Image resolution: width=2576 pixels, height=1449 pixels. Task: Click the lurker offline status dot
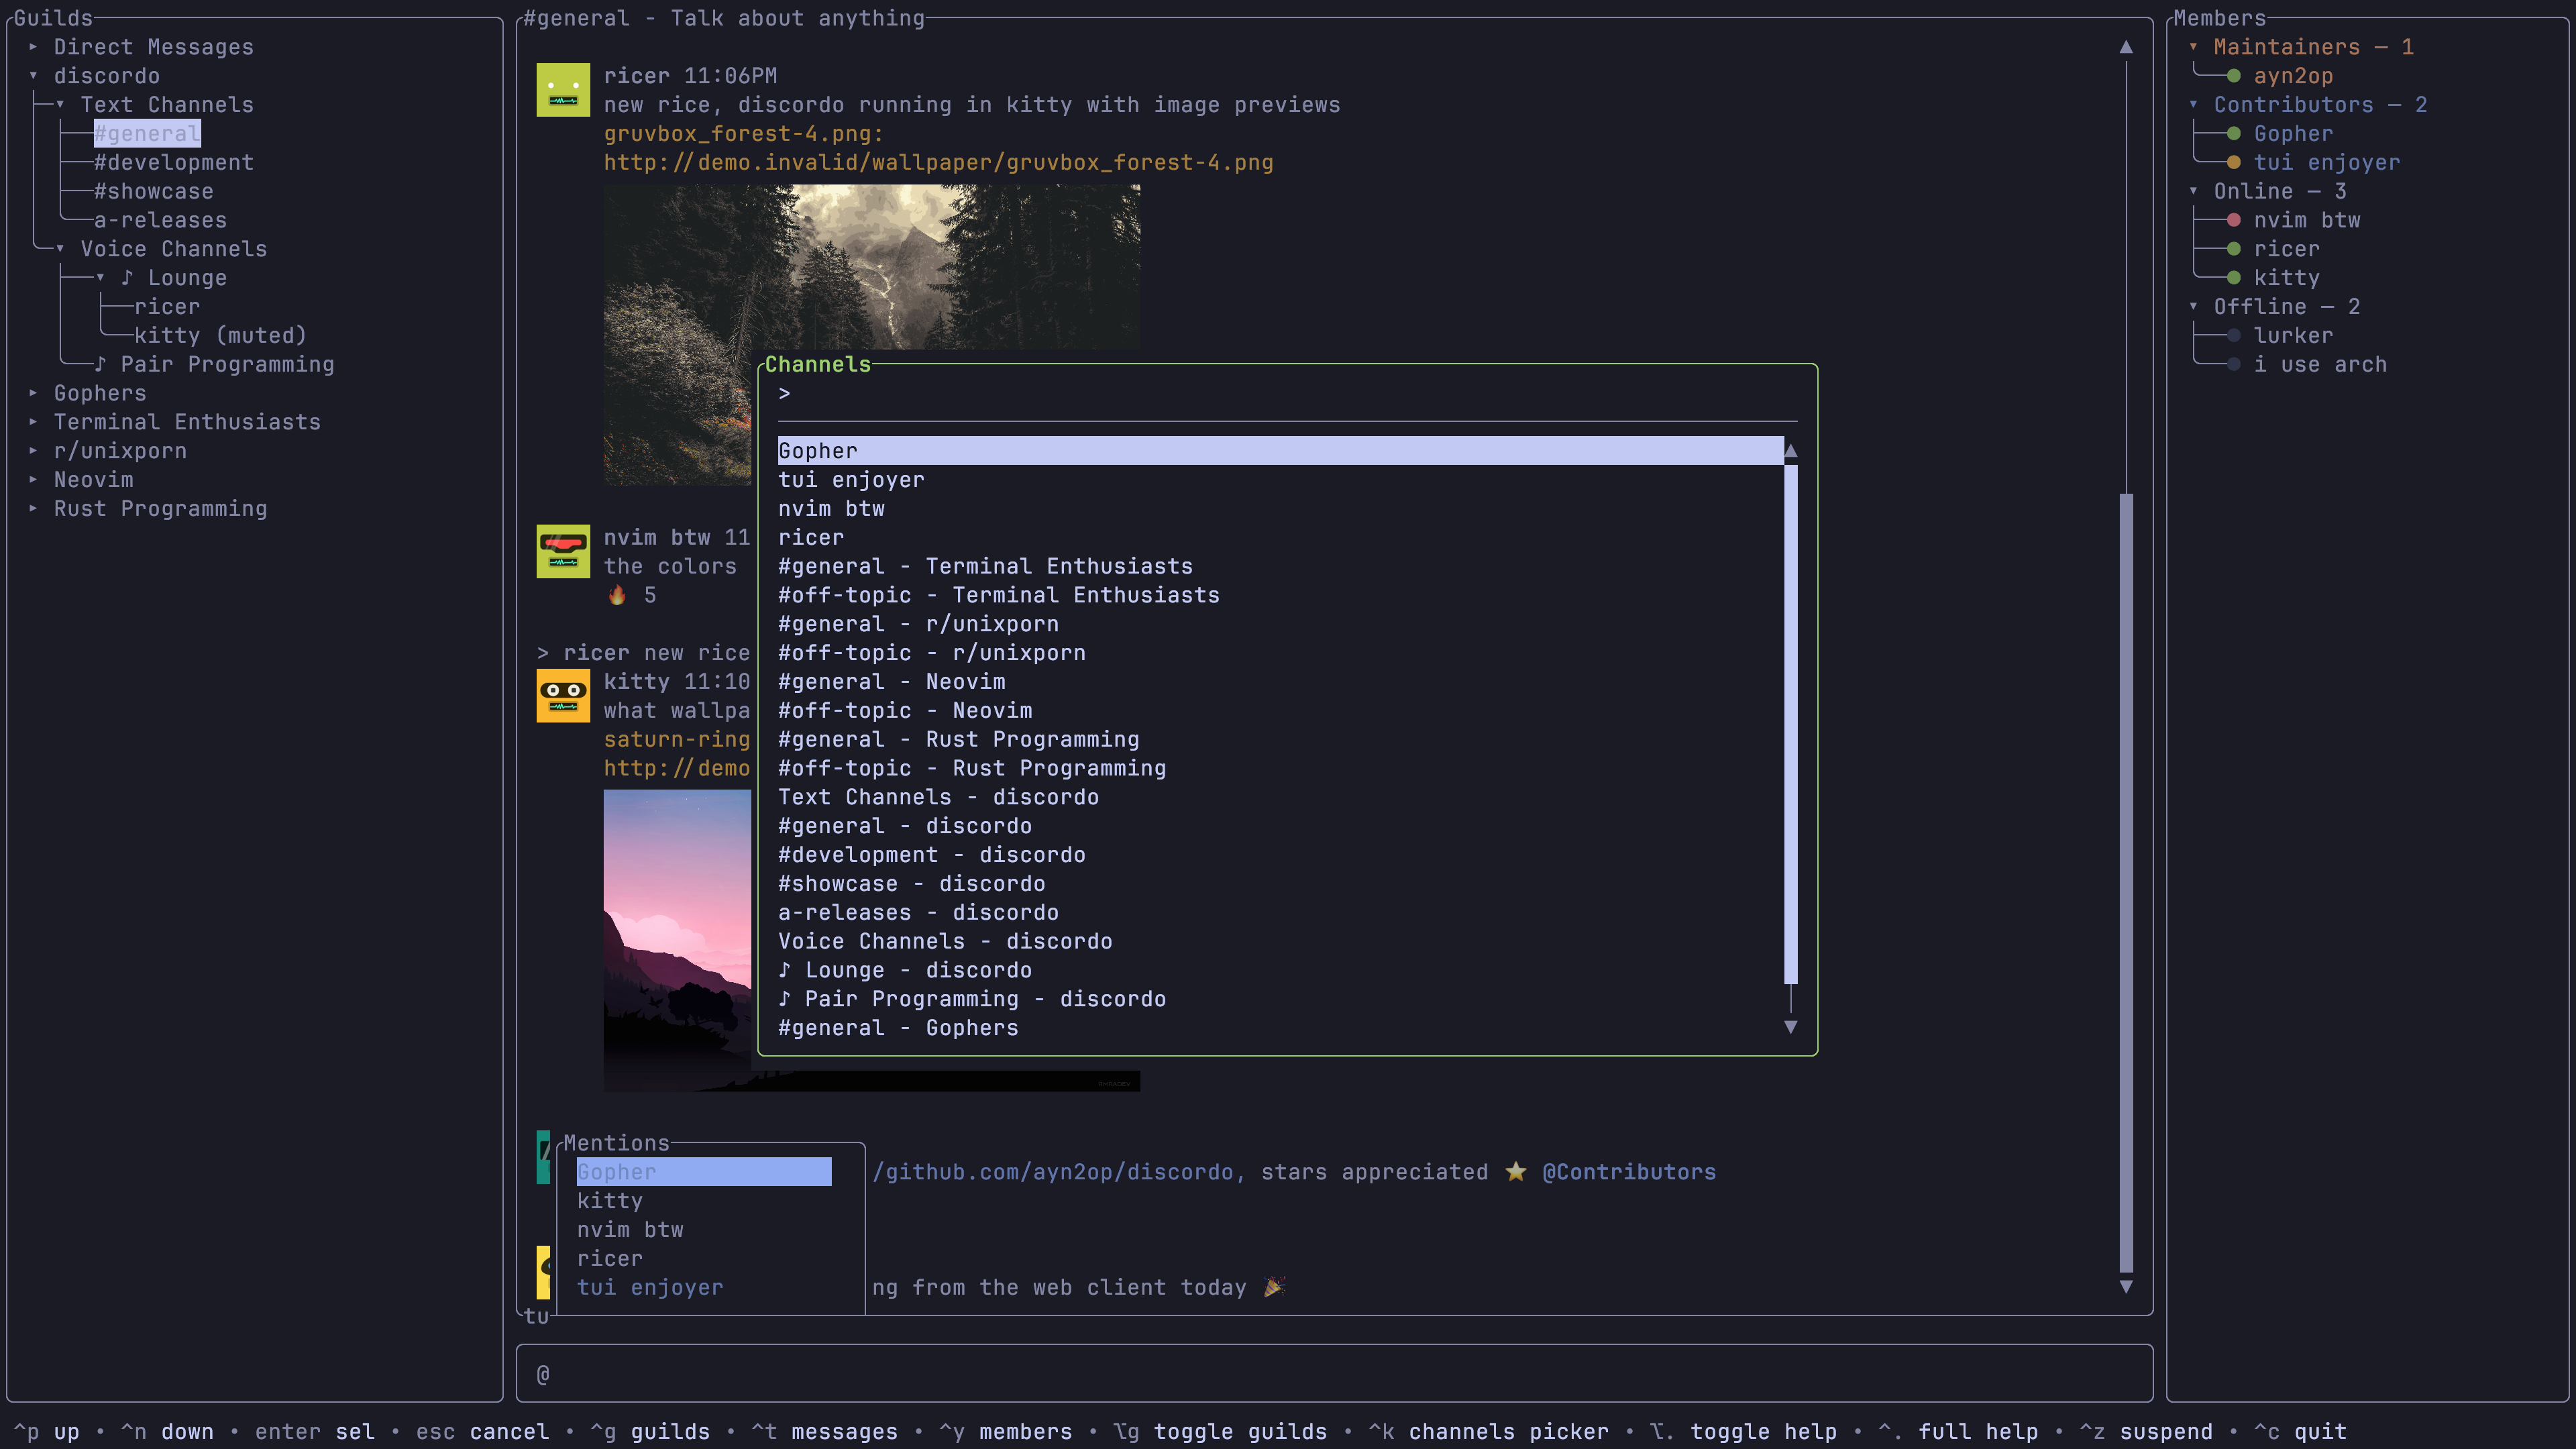[x=2233, y=335]
